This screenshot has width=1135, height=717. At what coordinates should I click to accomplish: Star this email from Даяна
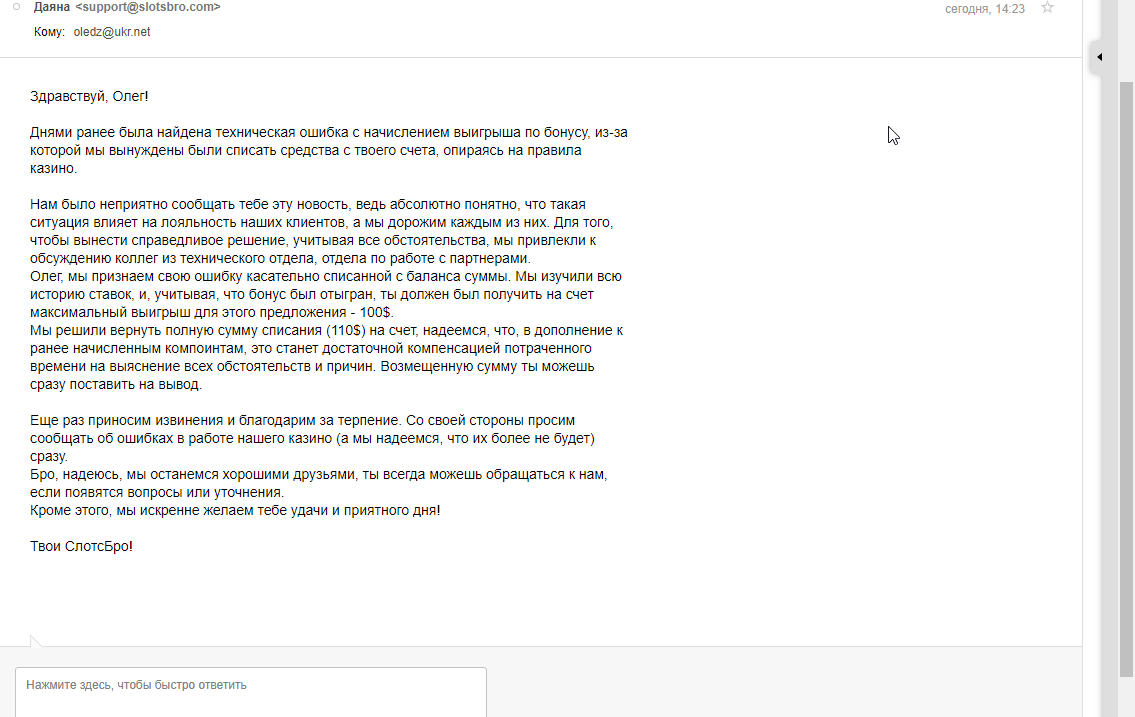click(1047, 7)
